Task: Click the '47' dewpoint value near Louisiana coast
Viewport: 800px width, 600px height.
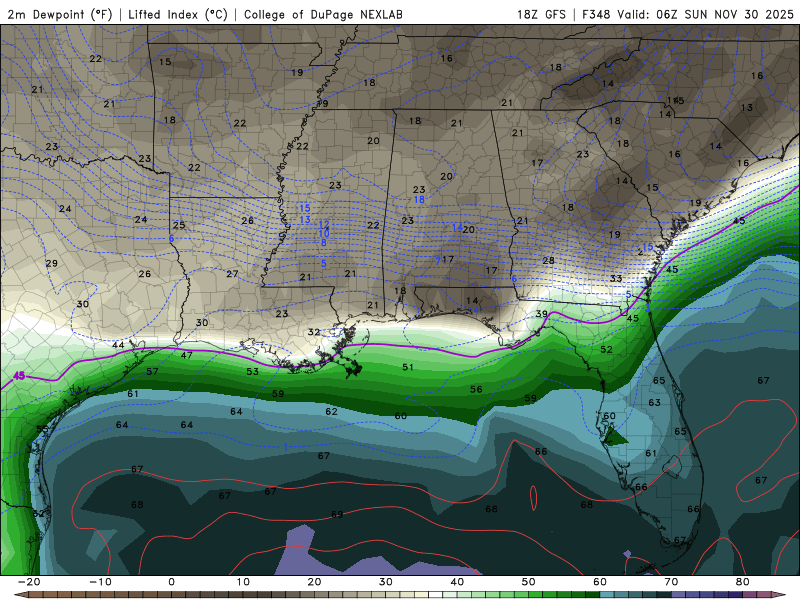Action: [187, 355]
